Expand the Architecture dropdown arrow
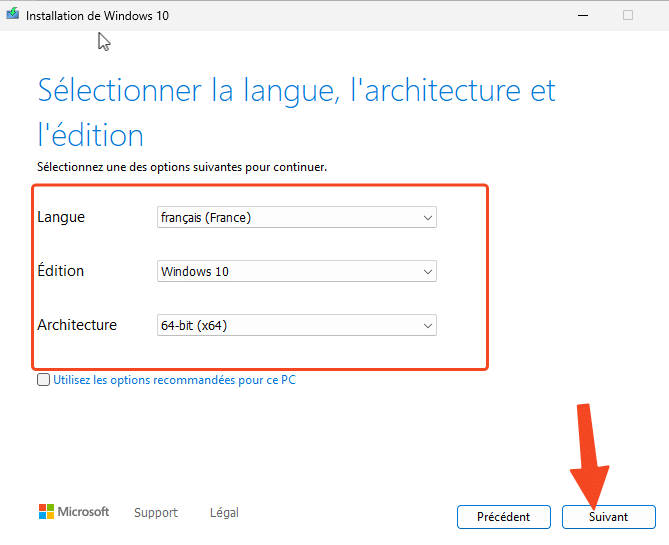The height and width of the screenshot is (545, 669). (428, 326)
